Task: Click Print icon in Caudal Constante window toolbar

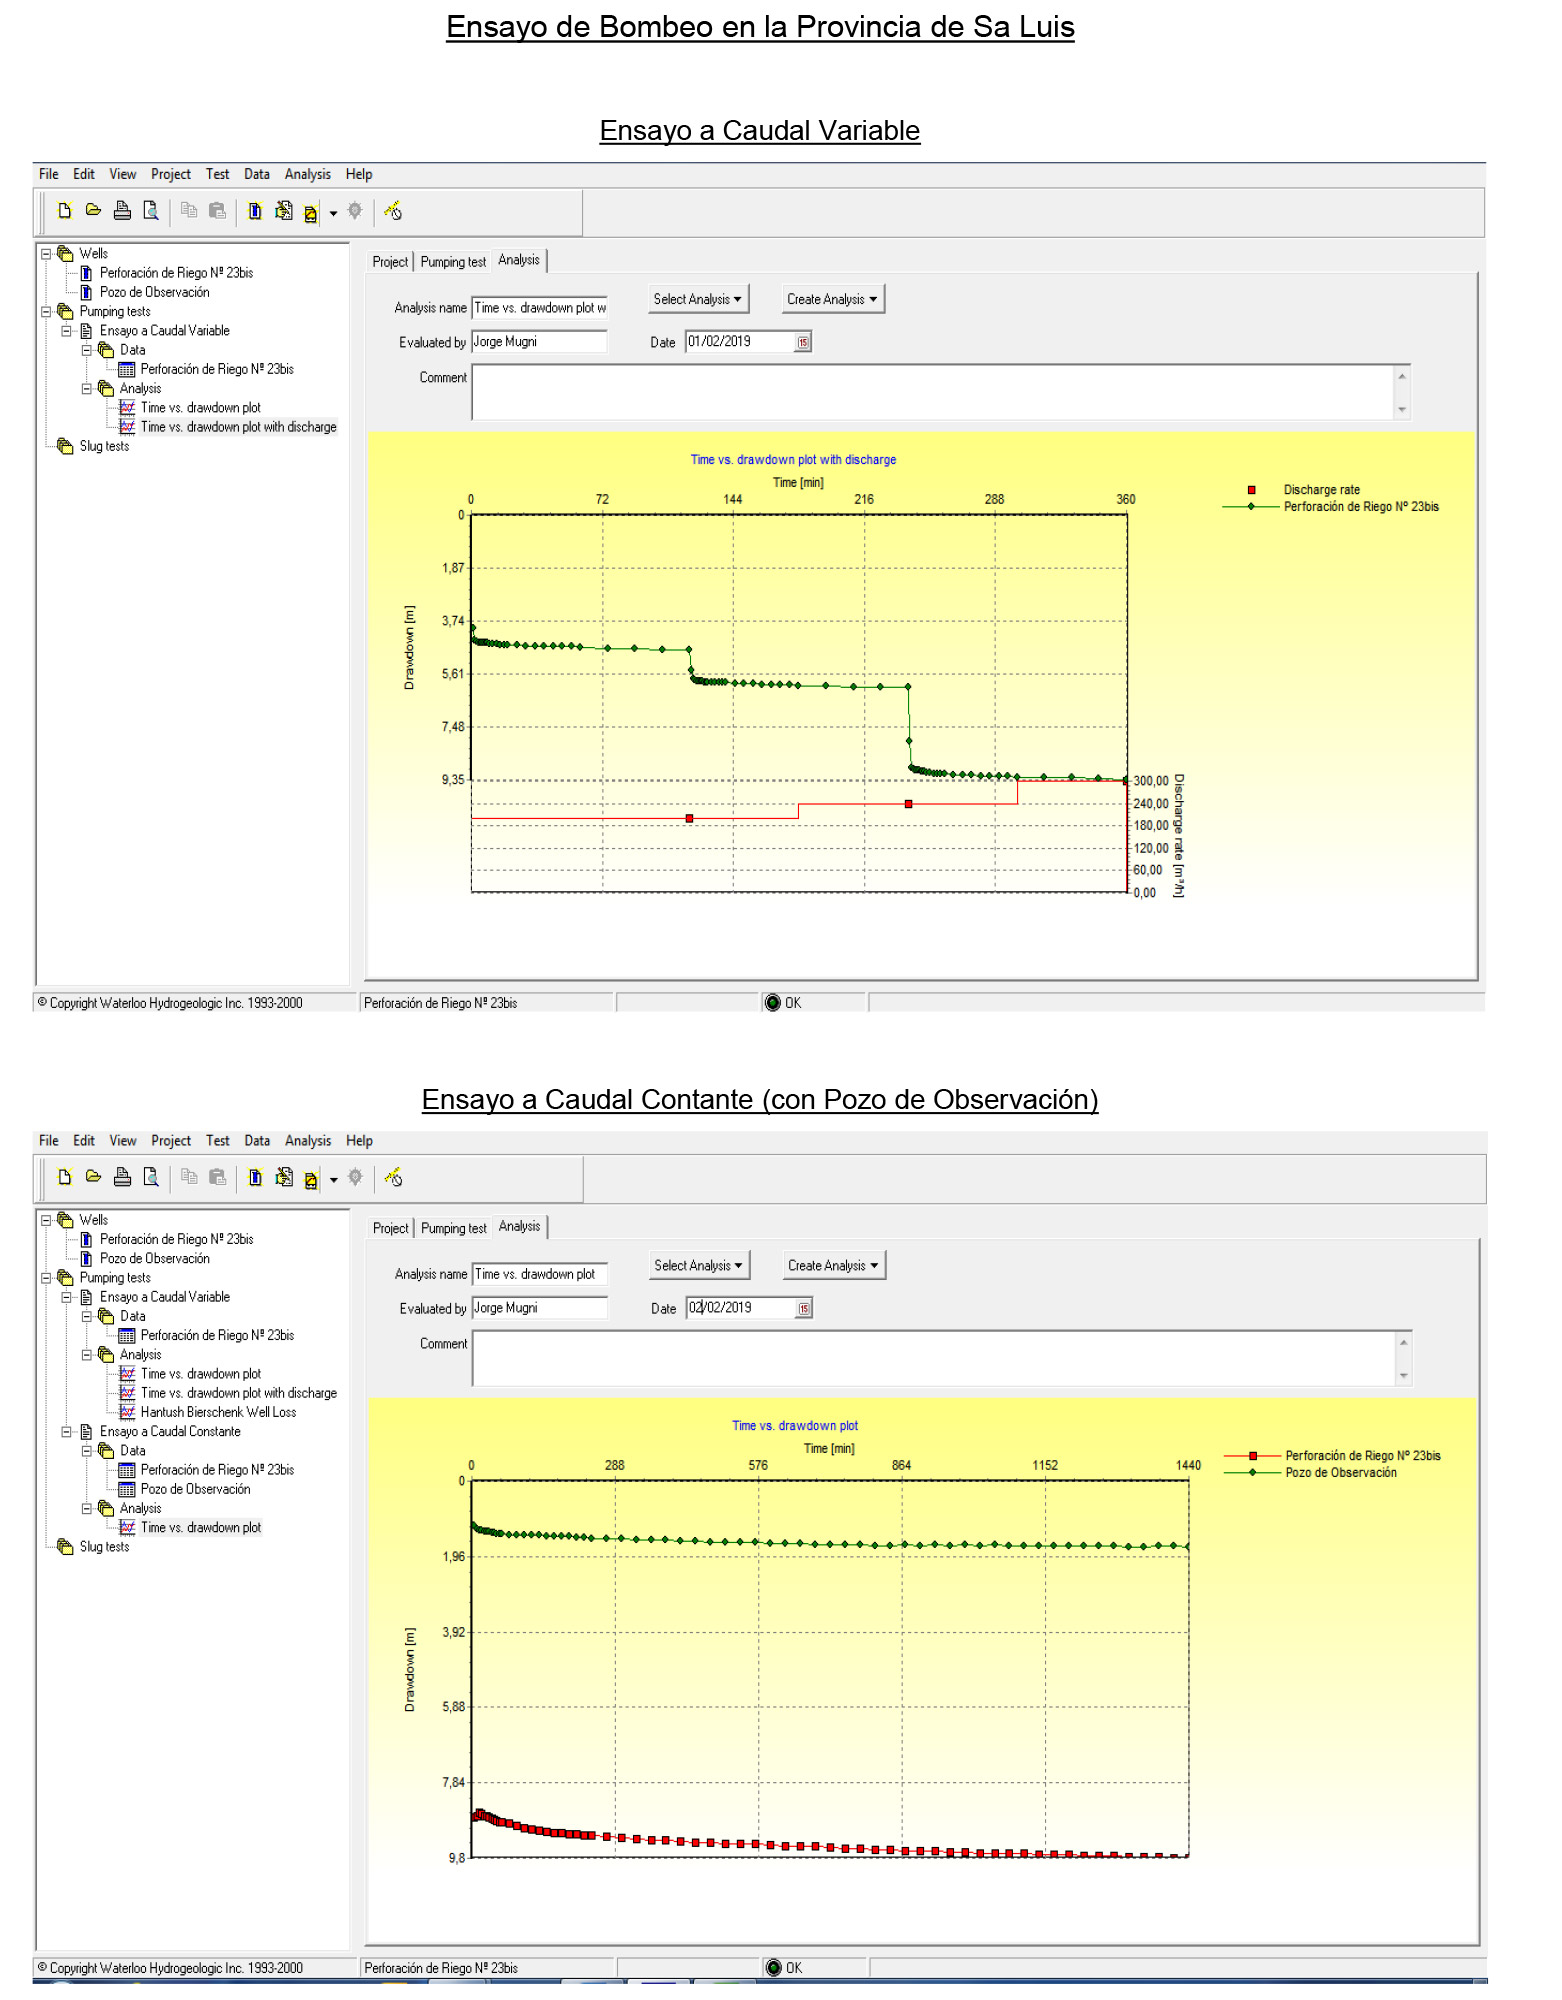Action: 122,1177
